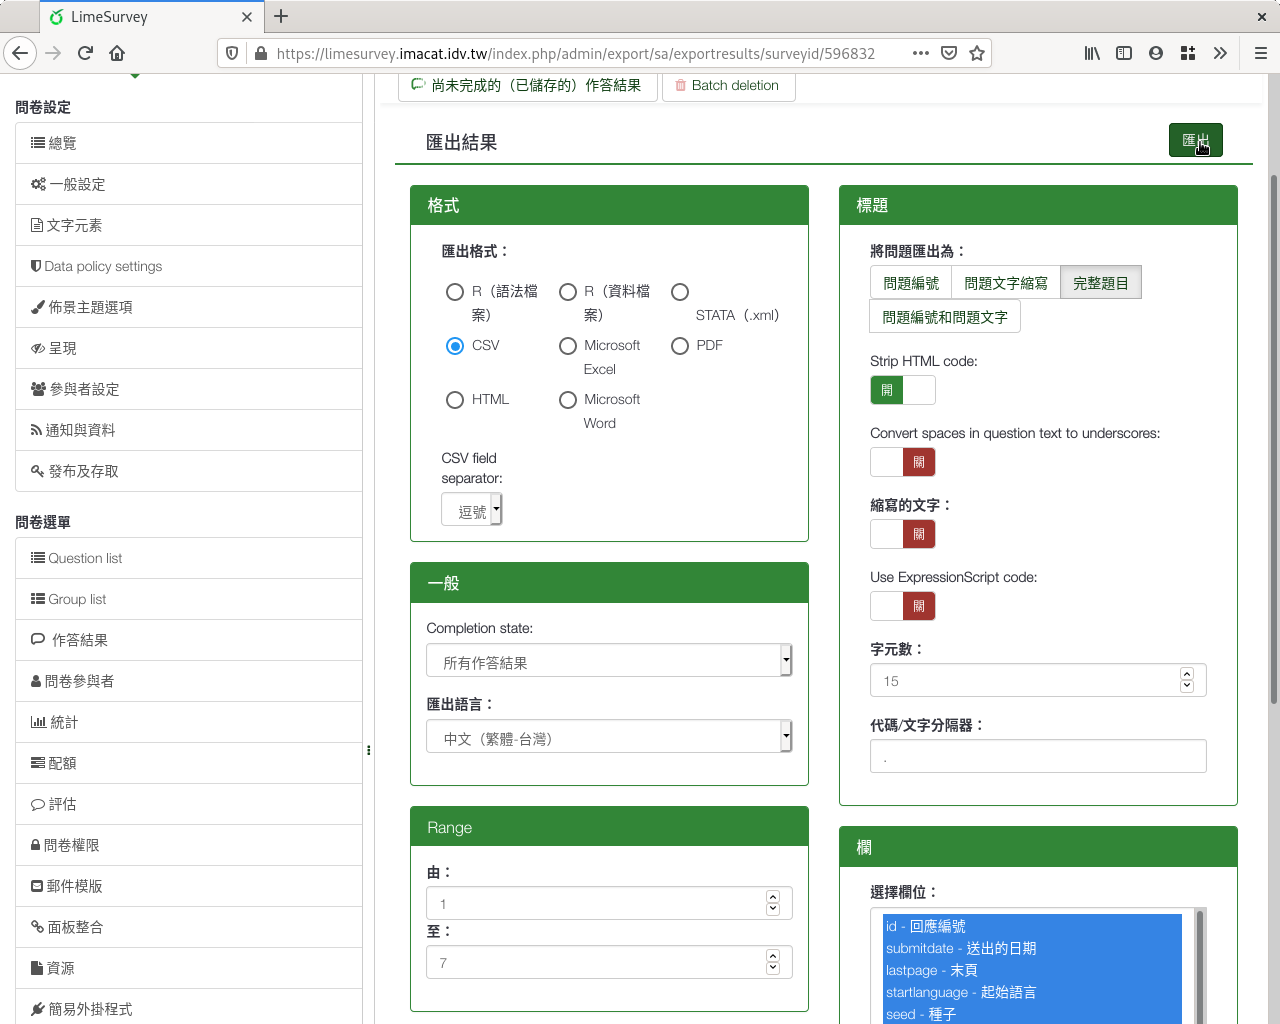Viewport: 1280px width, 1024px height.
Task: Toggle Strip HTML code switch
Action: pos(903,390)
